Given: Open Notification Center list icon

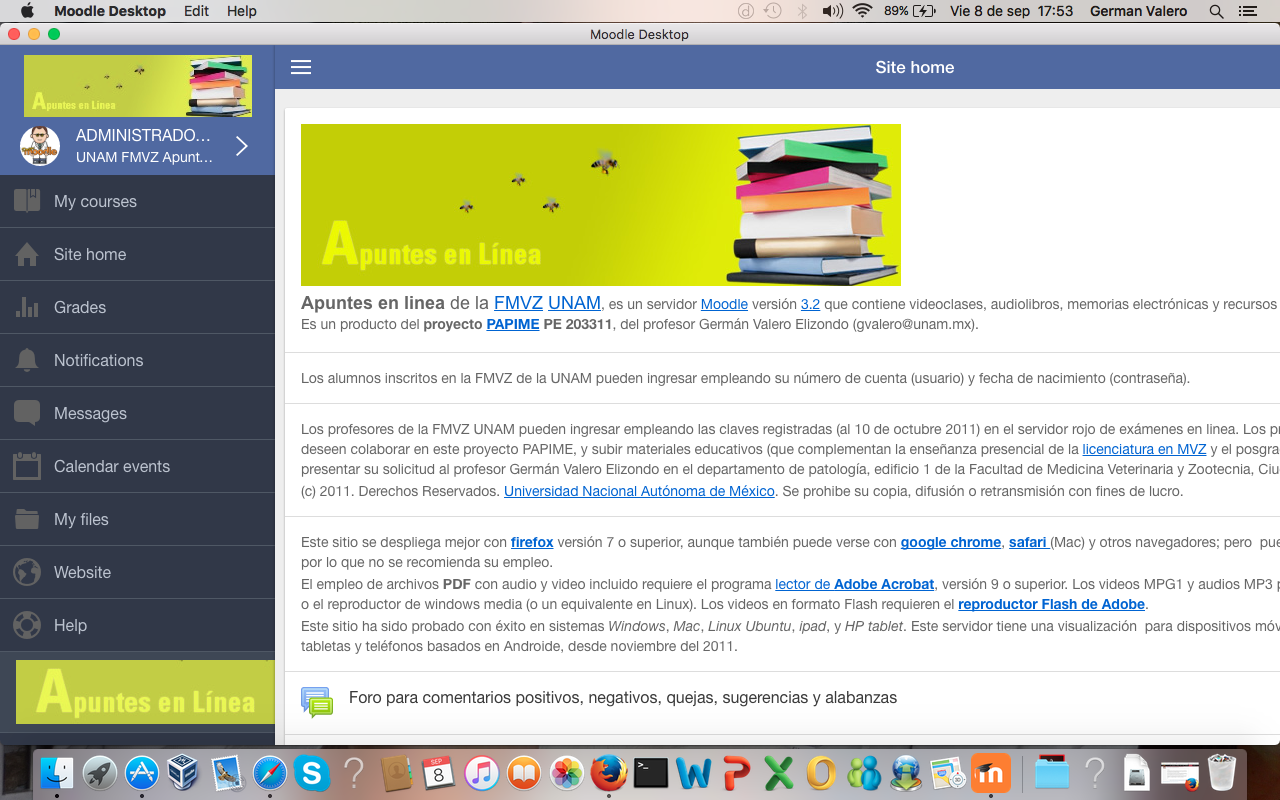Looking at the screenshot, I should click(1247, 11).
